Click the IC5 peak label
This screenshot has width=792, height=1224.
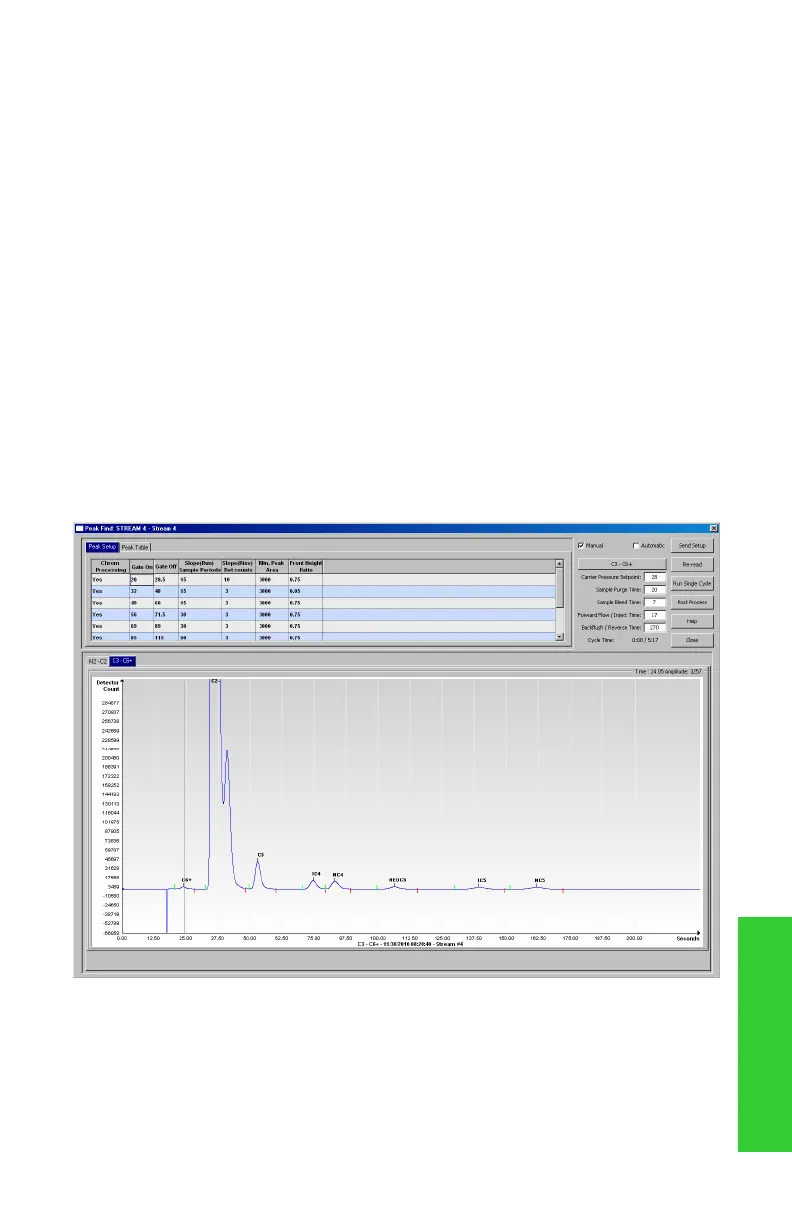(482, 880)
